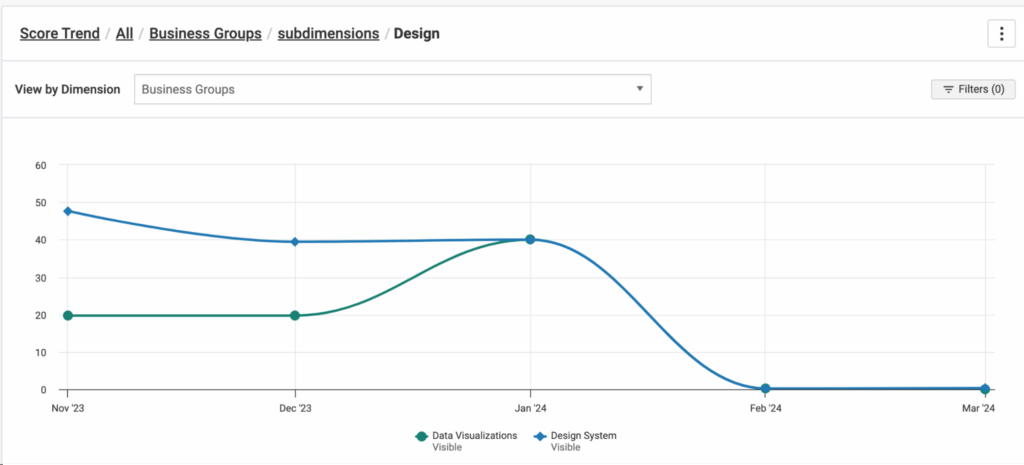Open the Business Groups breadcrumb link
The height and width of the screenshot is (465, 1024).
coord(205,33)
